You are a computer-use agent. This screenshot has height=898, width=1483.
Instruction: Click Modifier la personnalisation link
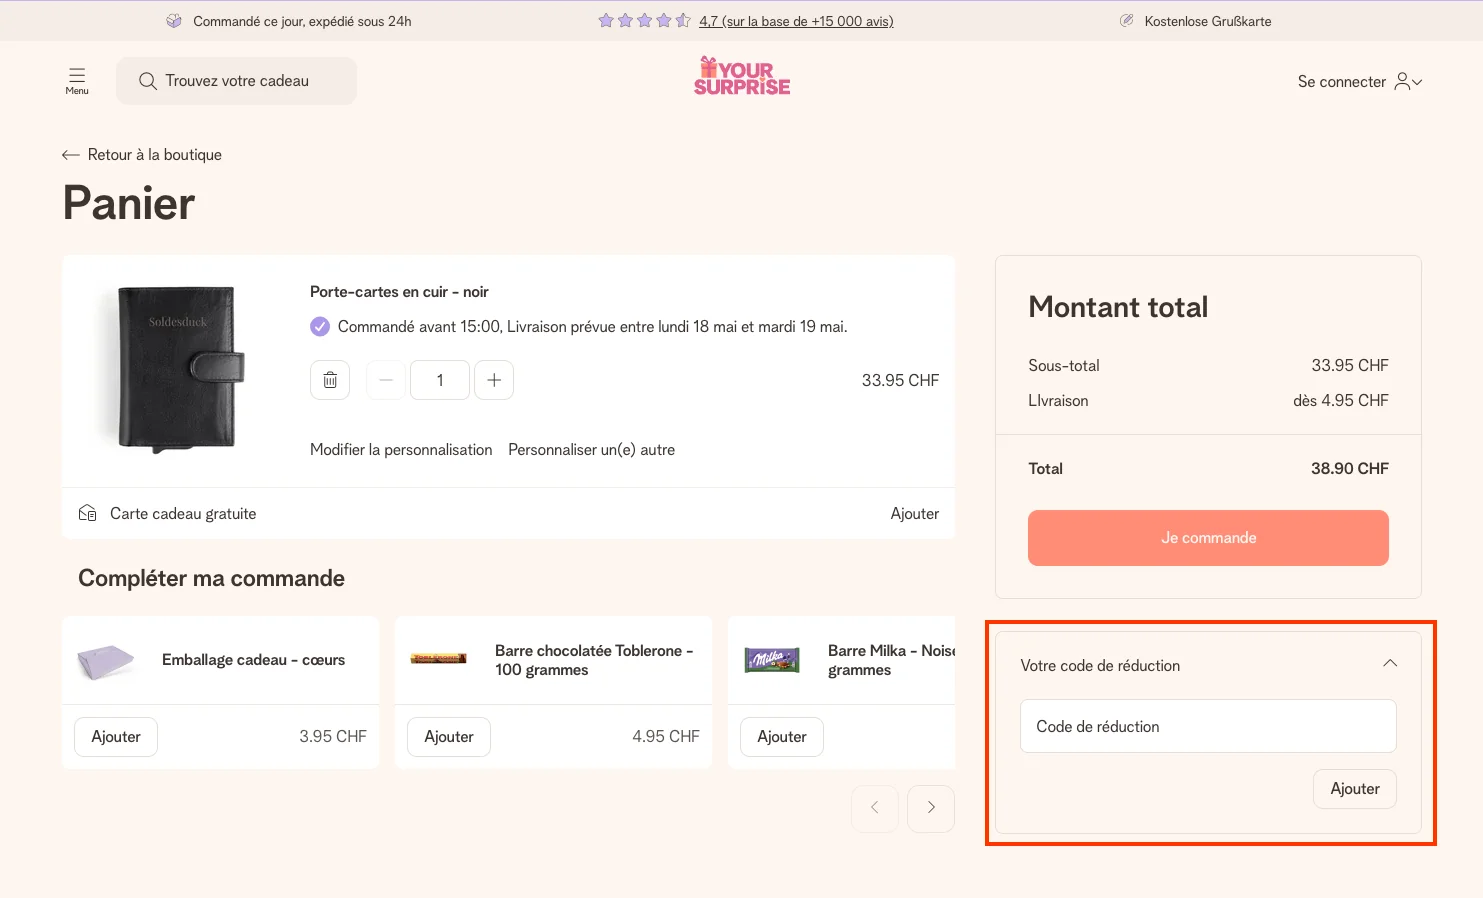[401, 450]
